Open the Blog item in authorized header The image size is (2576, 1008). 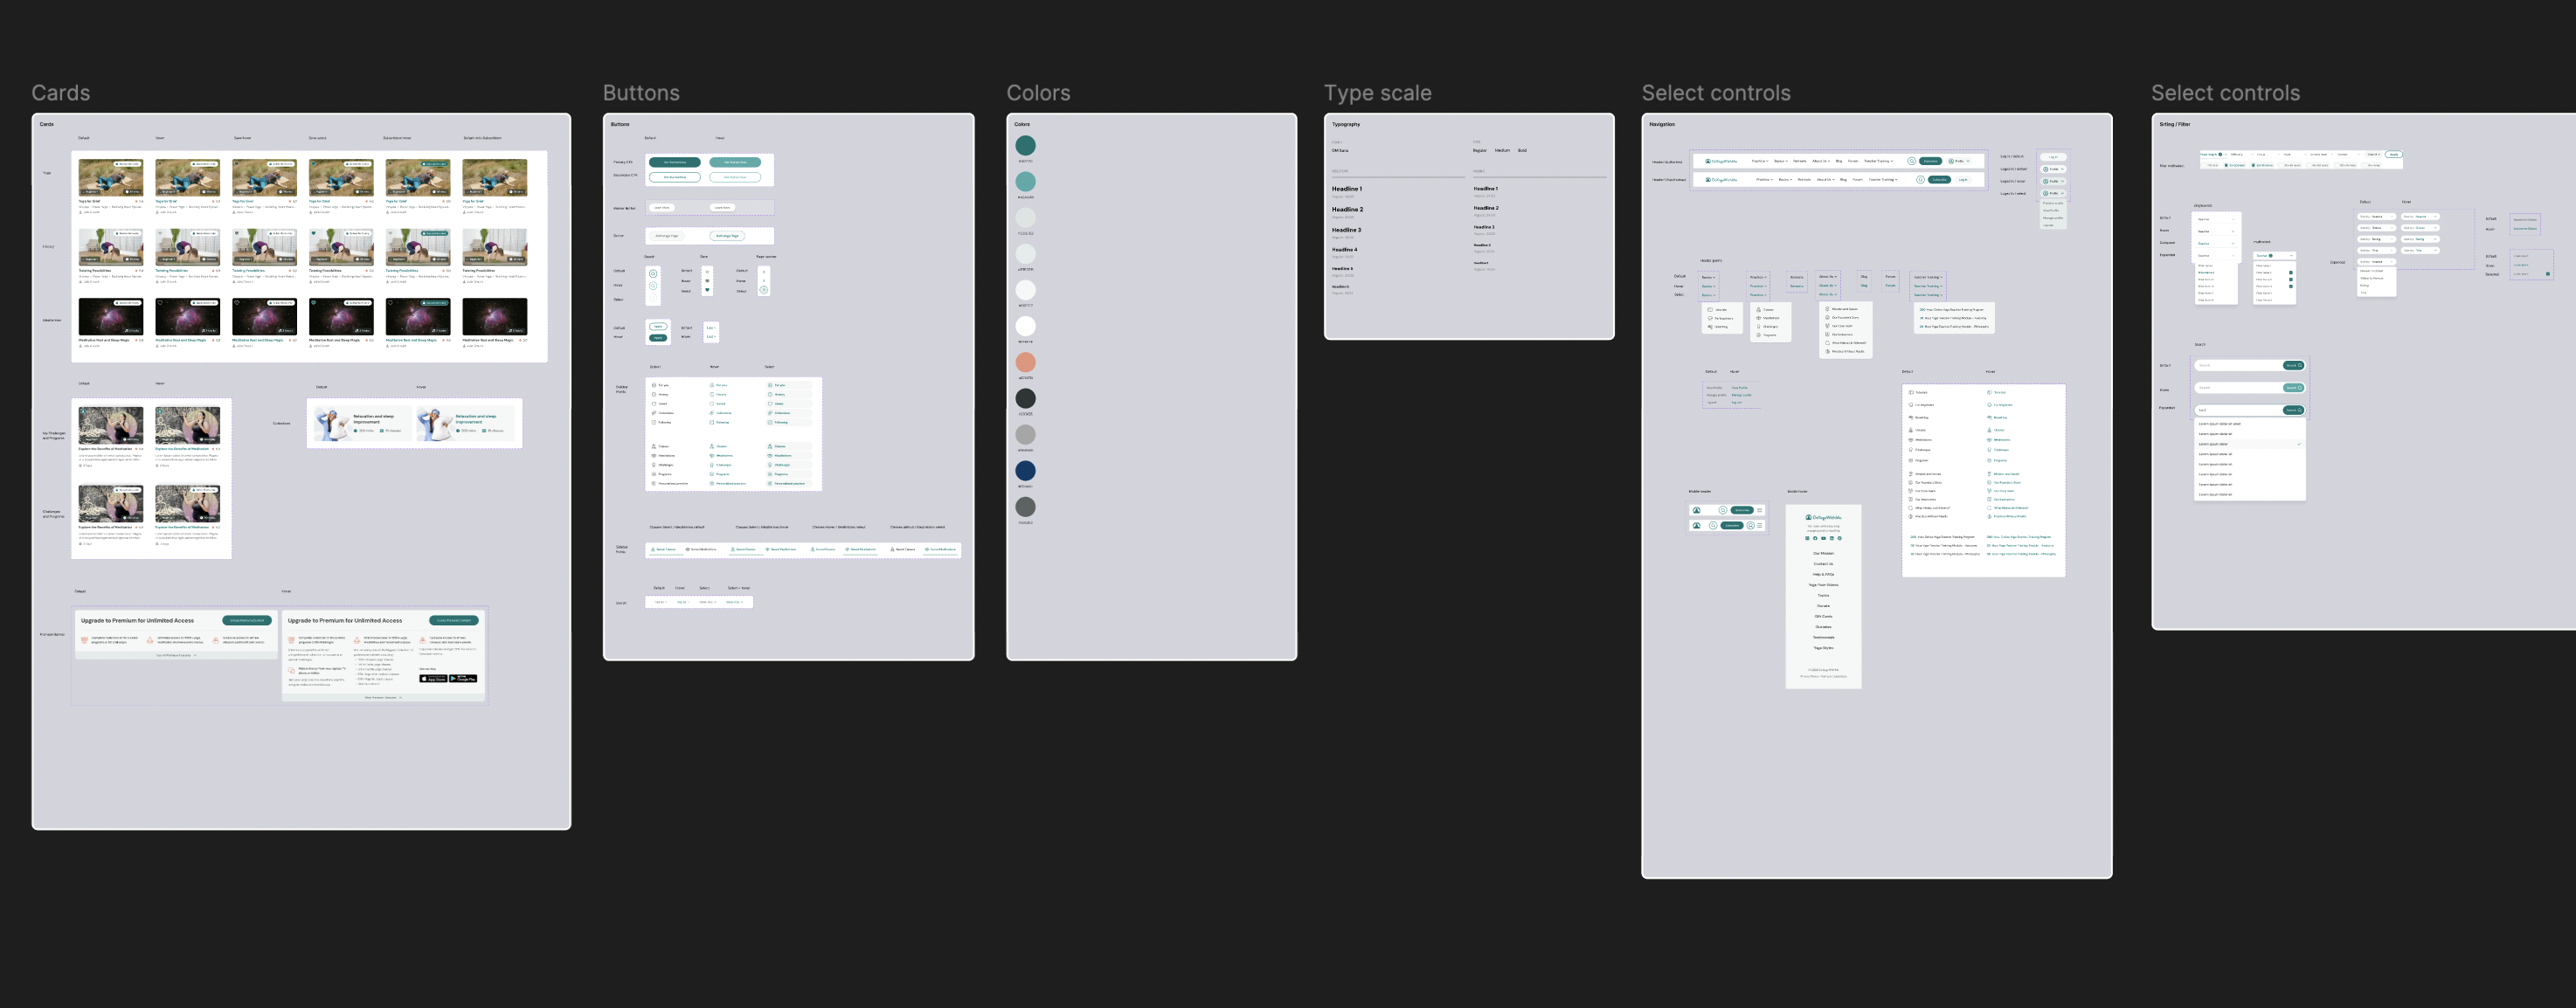click(1839, 161)
